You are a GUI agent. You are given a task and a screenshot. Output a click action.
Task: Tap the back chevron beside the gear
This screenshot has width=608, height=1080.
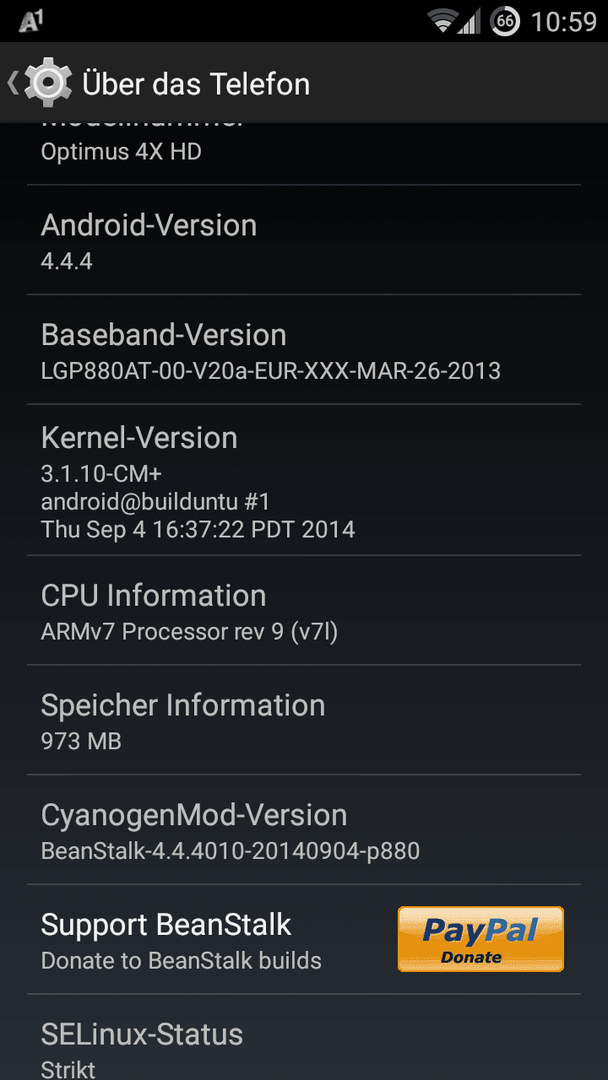click(x=12, y=83)
